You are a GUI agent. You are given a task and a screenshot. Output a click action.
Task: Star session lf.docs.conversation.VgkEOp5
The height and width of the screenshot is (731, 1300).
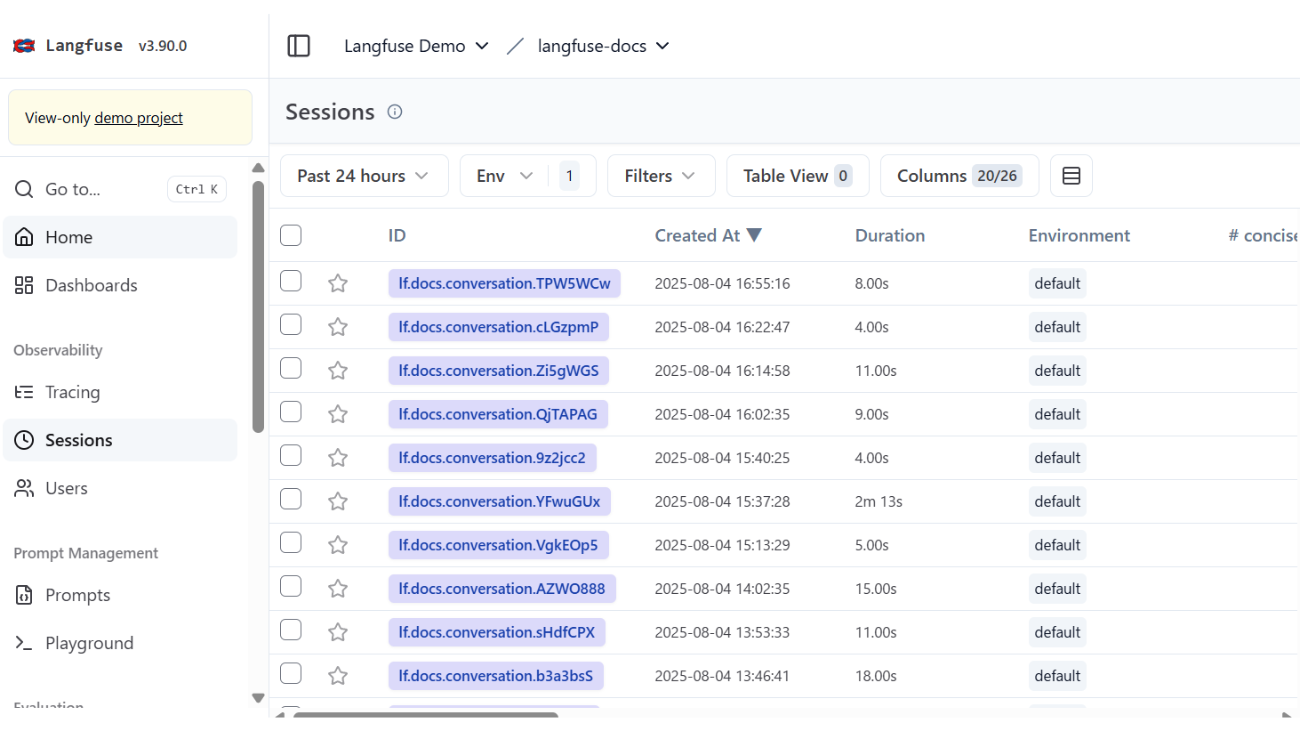(338, 545)
